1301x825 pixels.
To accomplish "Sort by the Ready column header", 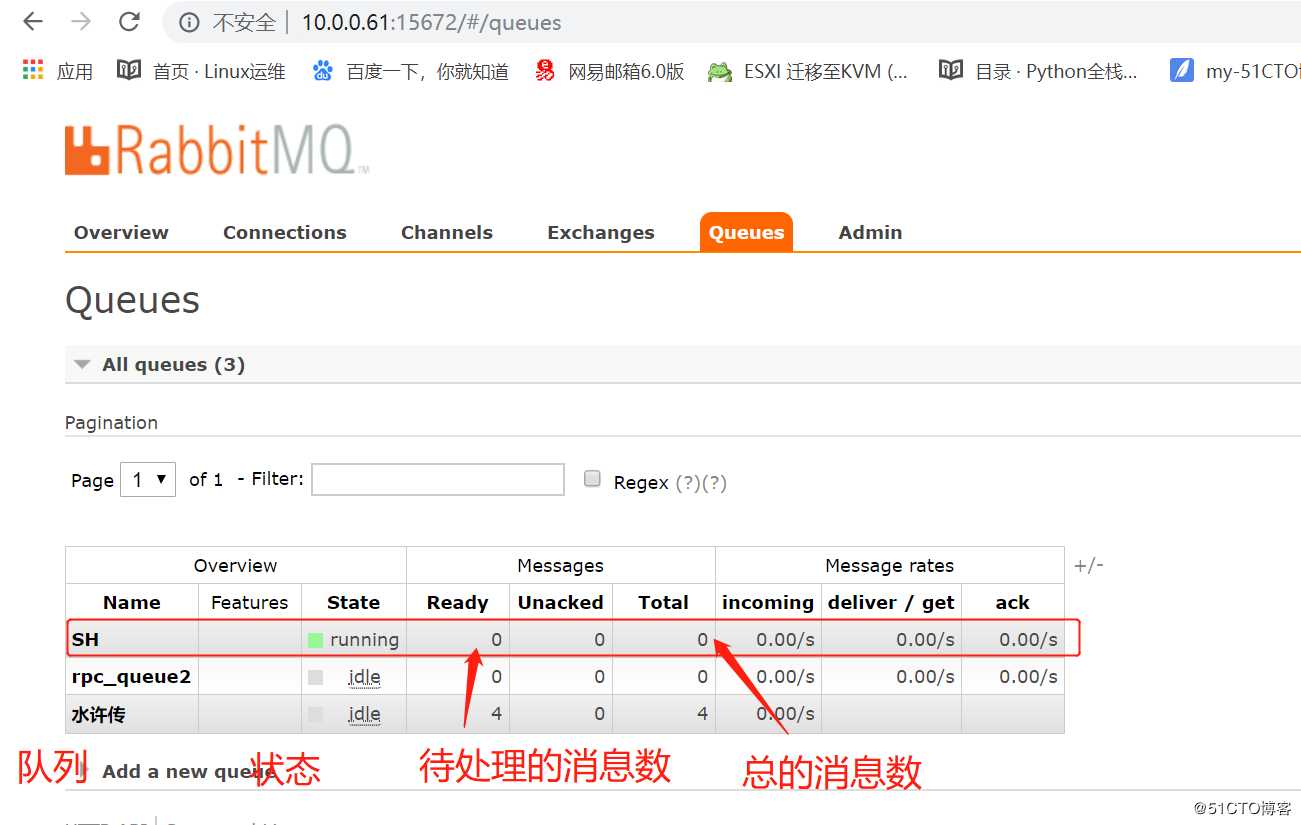I will (x=458, y=602).
